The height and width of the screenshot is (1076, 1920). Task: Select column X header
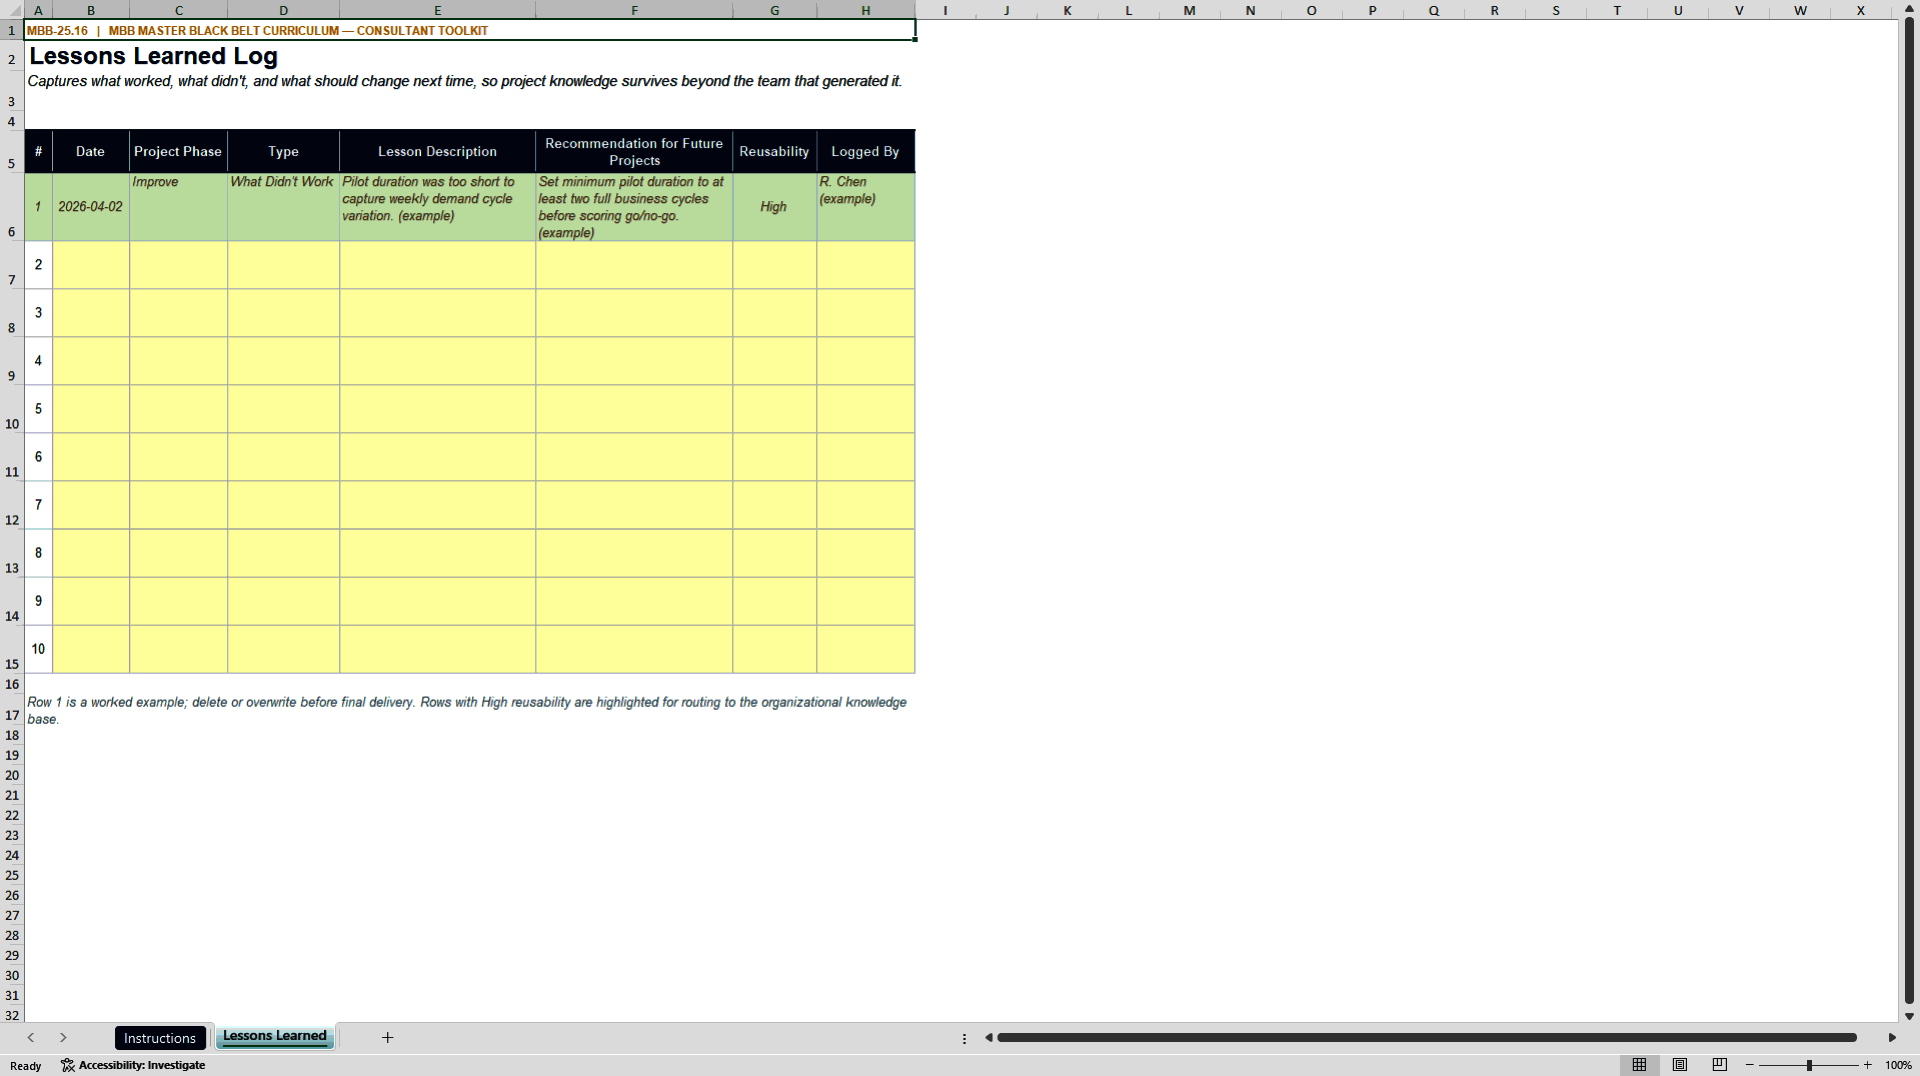click(1860, 10)
